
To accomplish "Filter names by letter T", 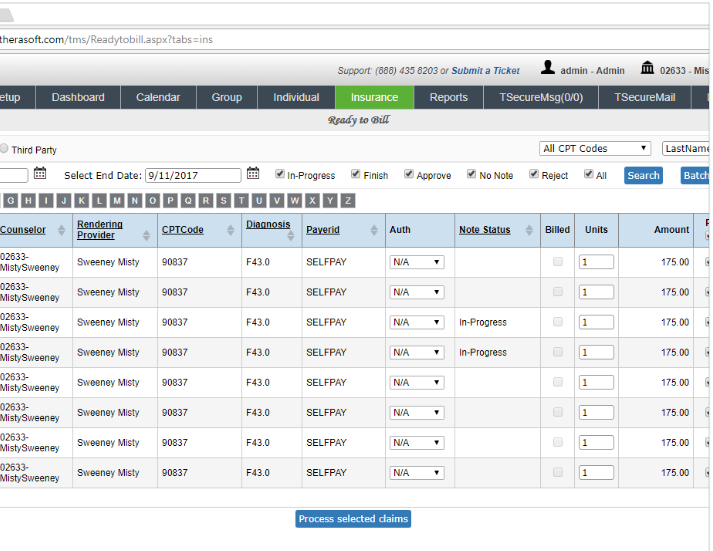I will click(241, 200).
